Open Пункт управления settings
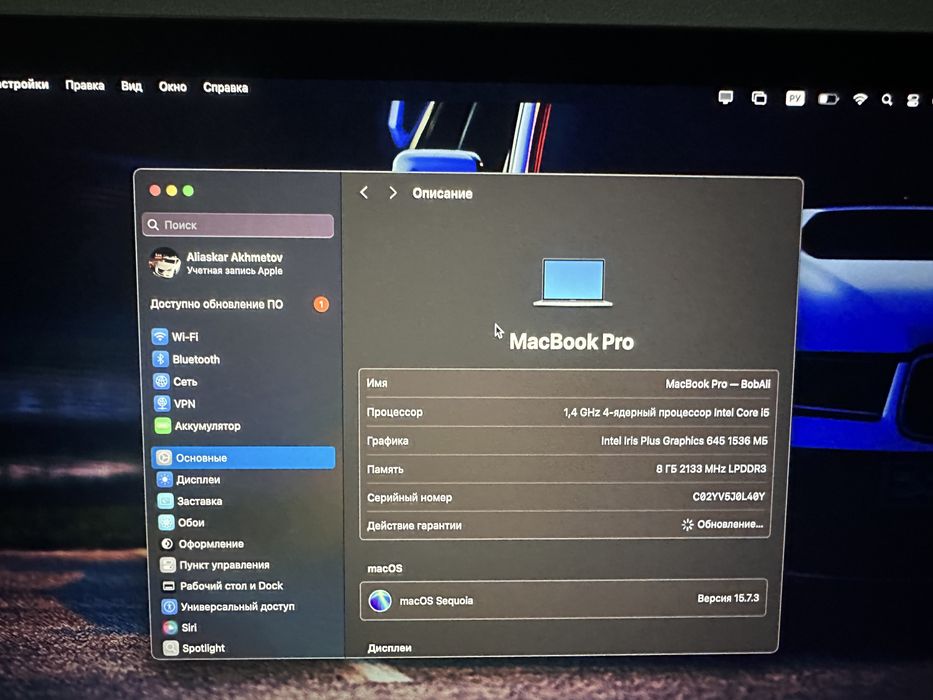This screenshot has height=700, width=933. coord(215,565)
